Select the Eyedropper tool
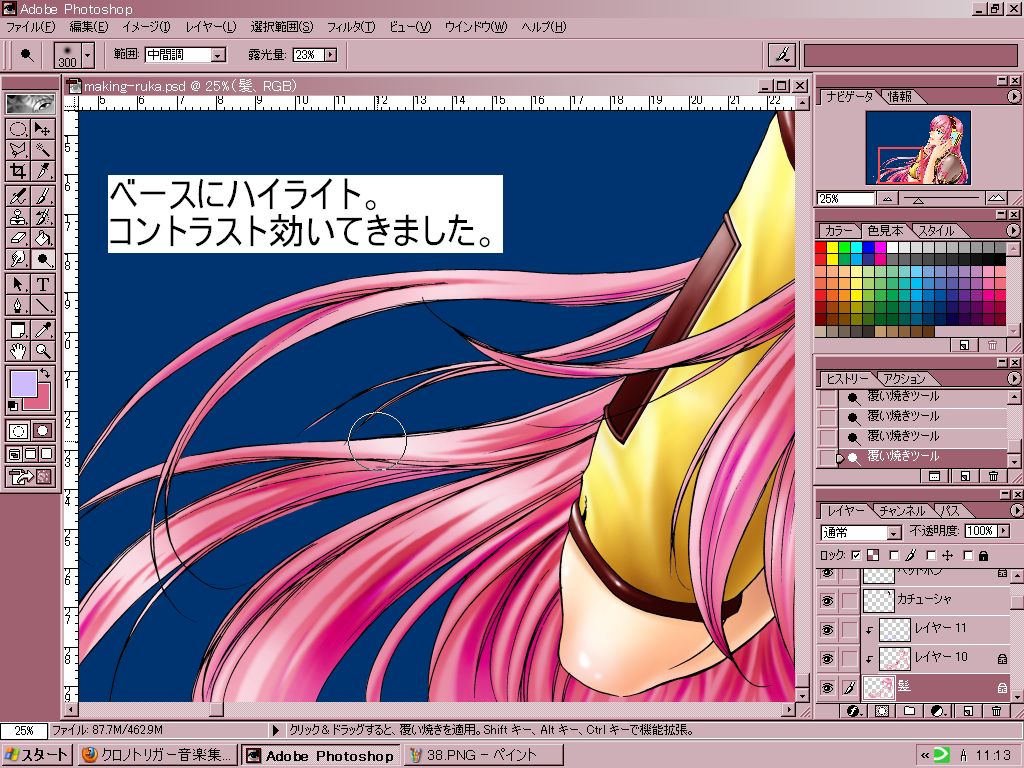The image size is (1024, 768). 43,329
